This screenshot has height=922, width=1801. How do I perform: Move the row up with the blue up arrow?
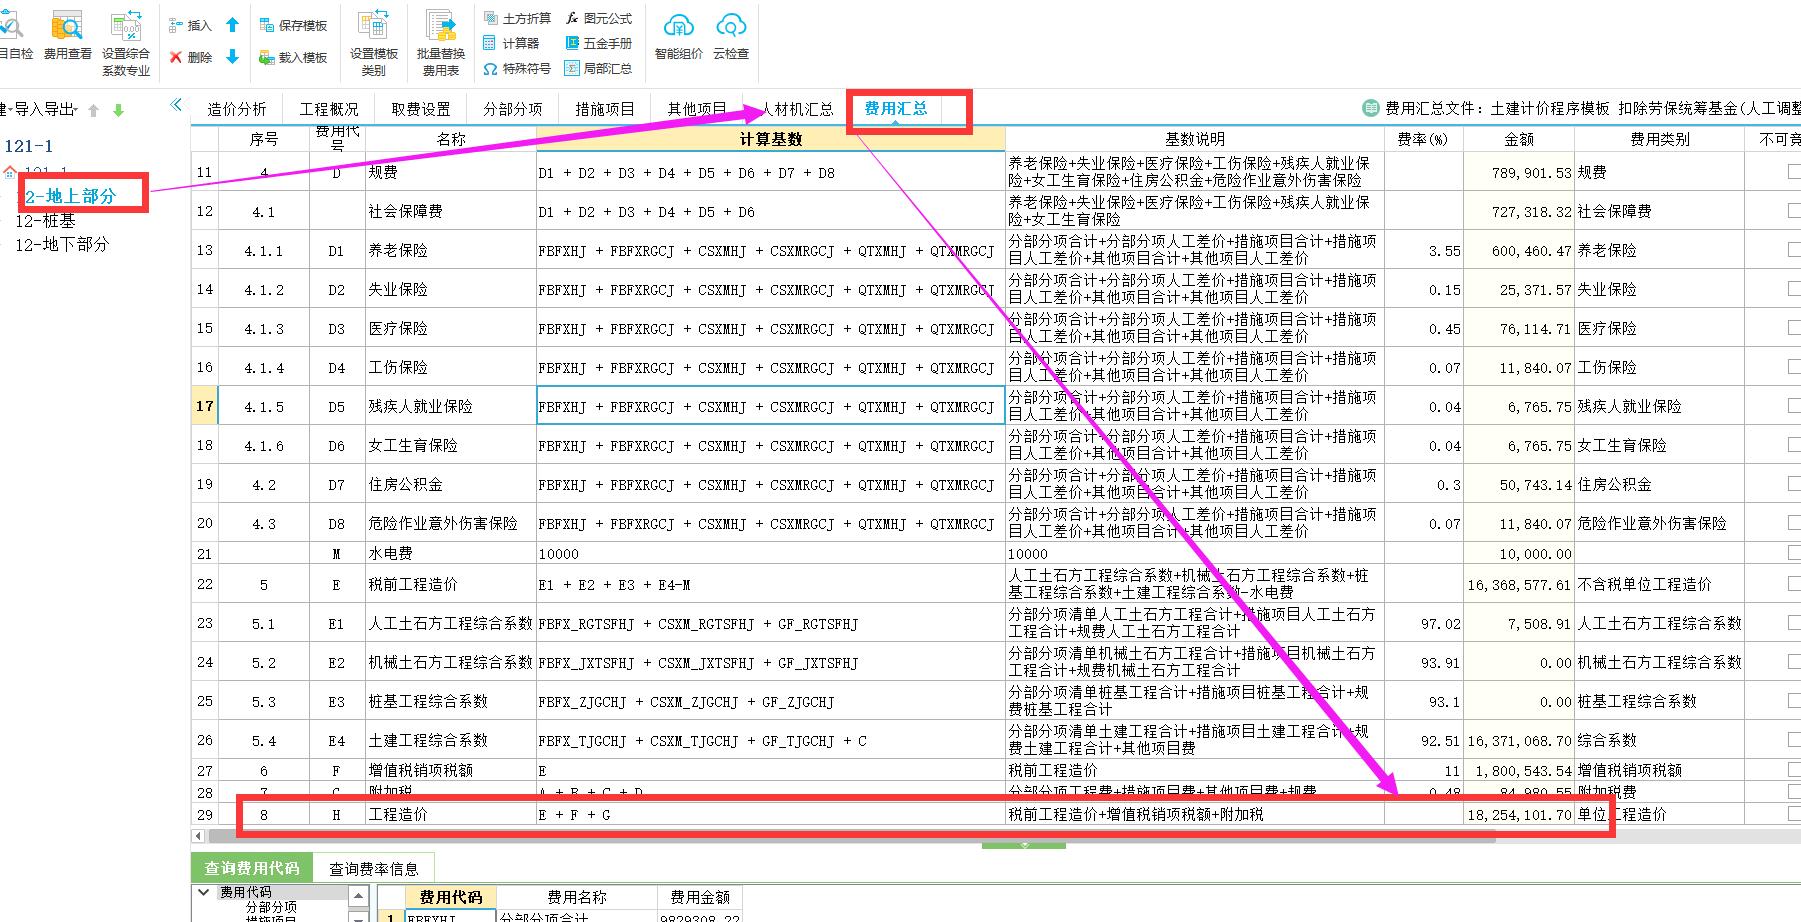(x=232, y=25)
